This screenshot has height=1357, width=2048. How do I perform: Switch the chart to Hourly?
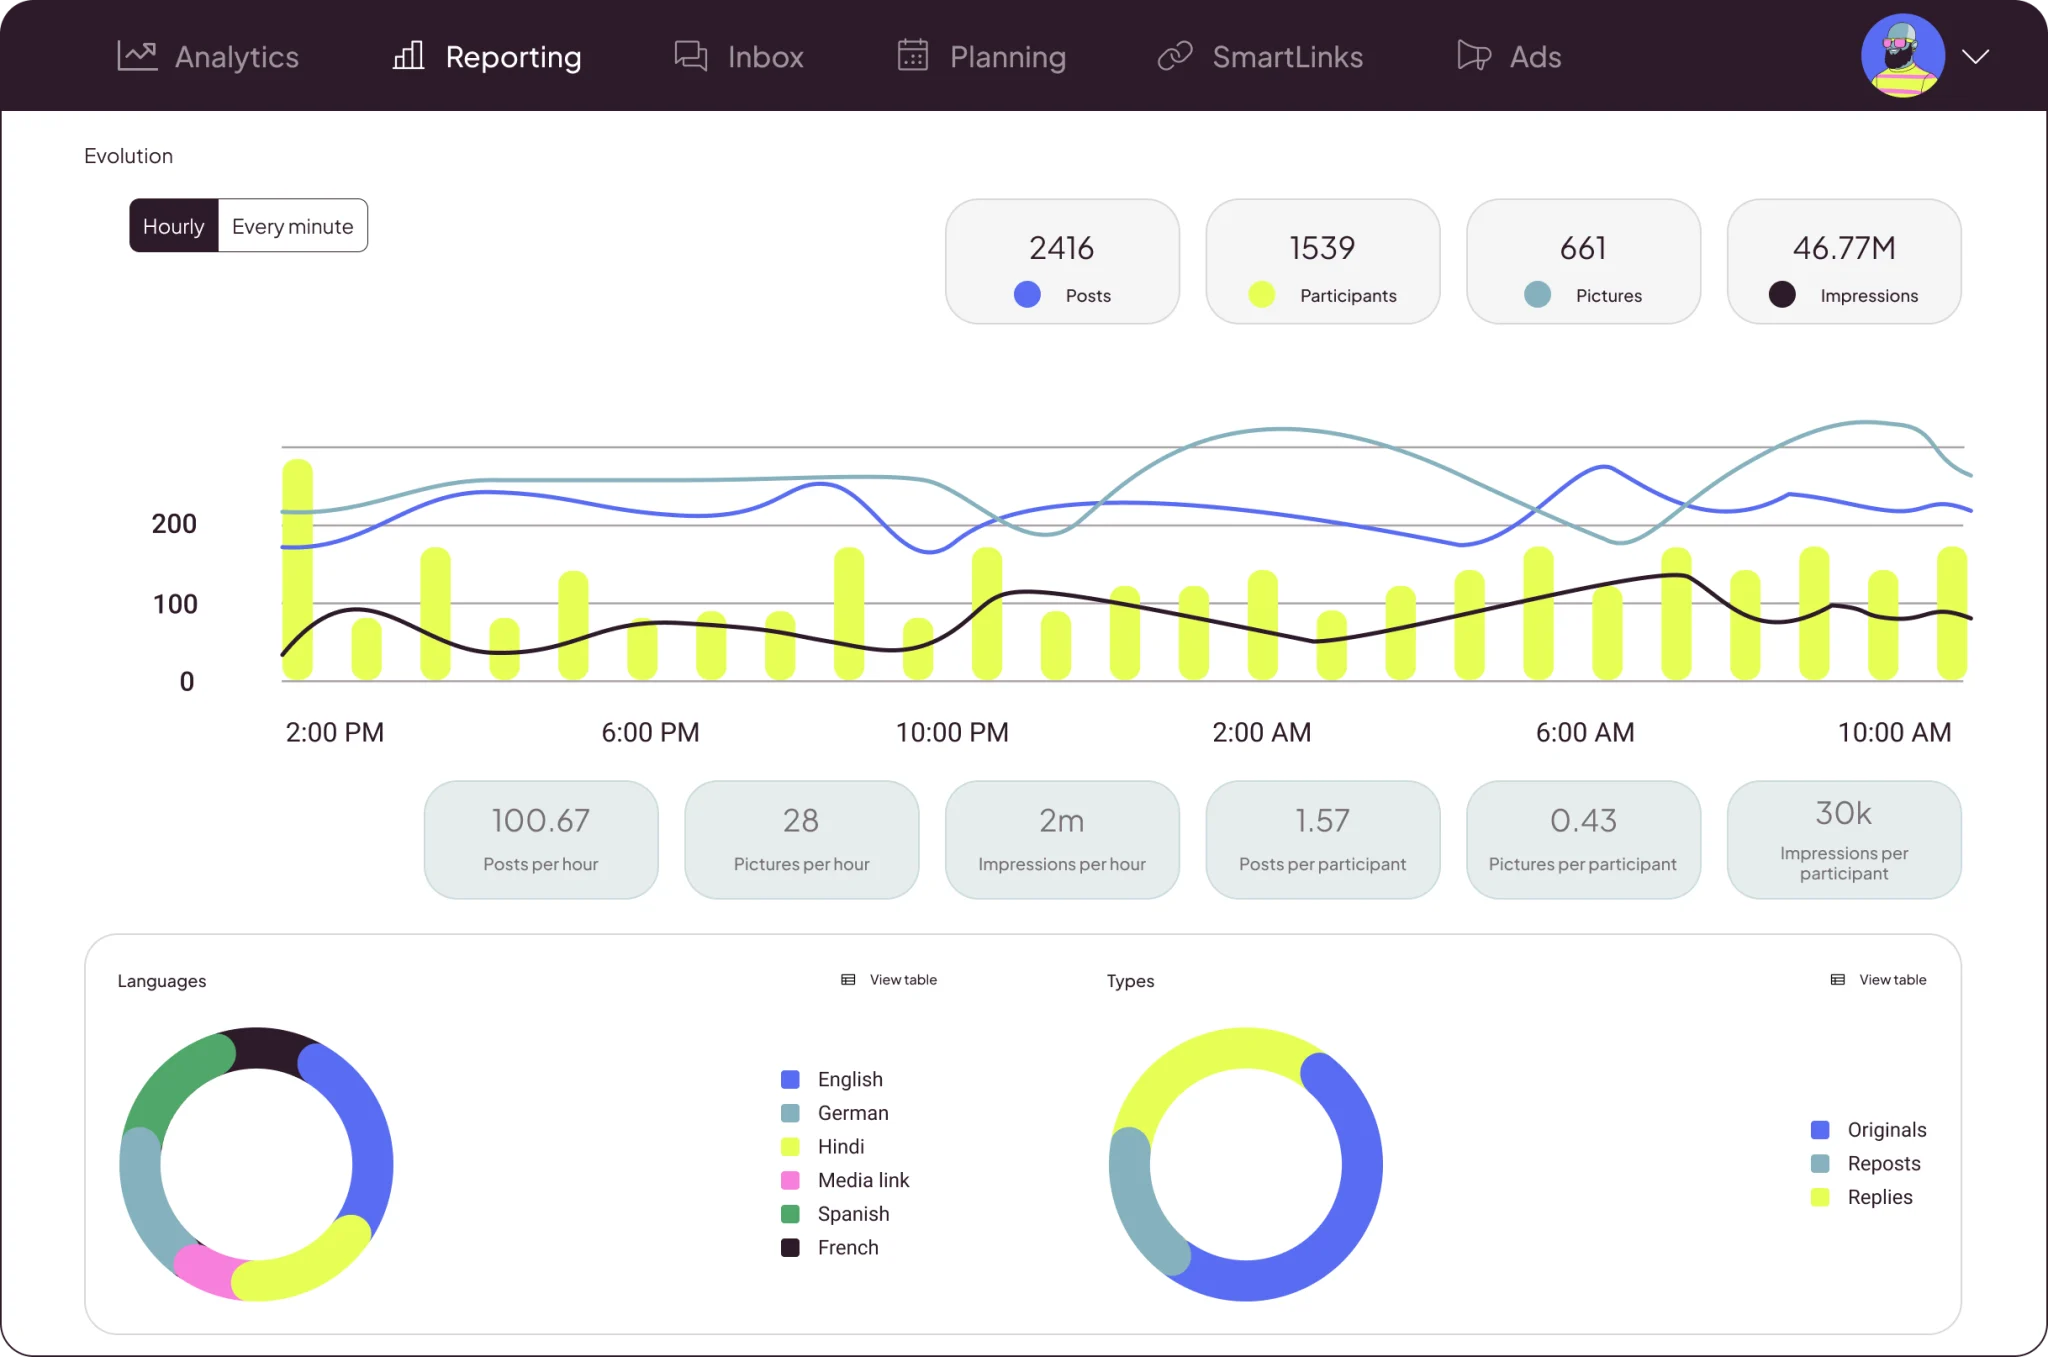(174, 226)
